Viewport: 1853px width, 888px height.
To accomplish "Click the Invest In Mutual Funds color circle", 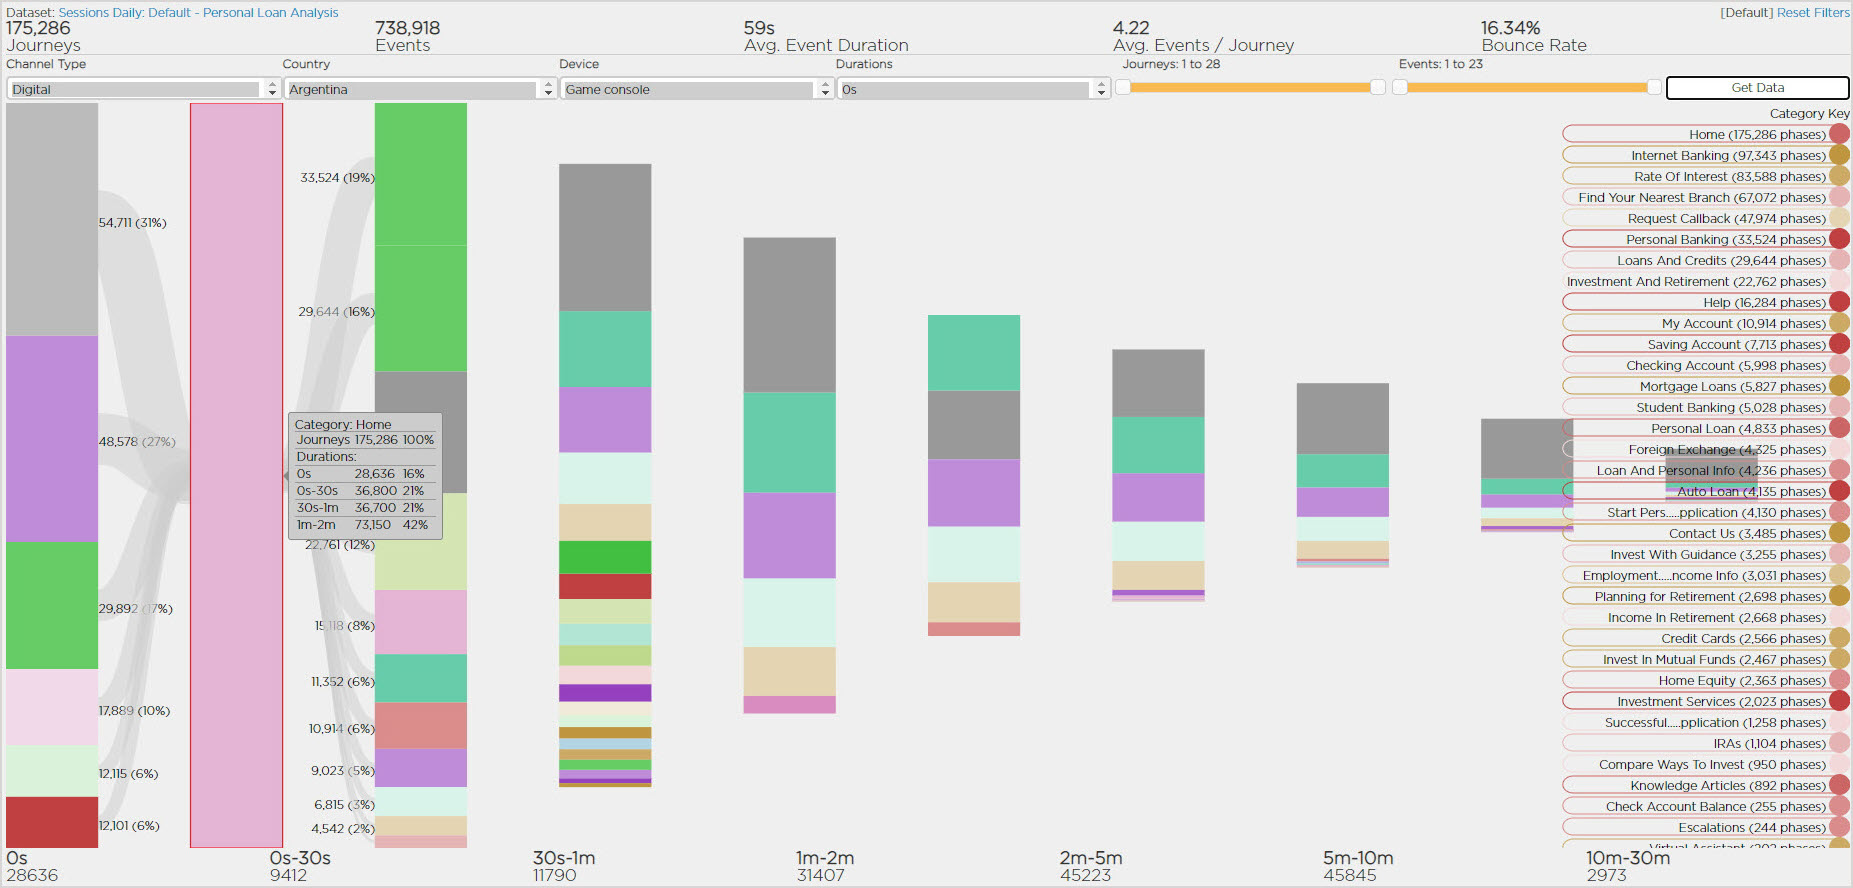I will [1839, 659].
